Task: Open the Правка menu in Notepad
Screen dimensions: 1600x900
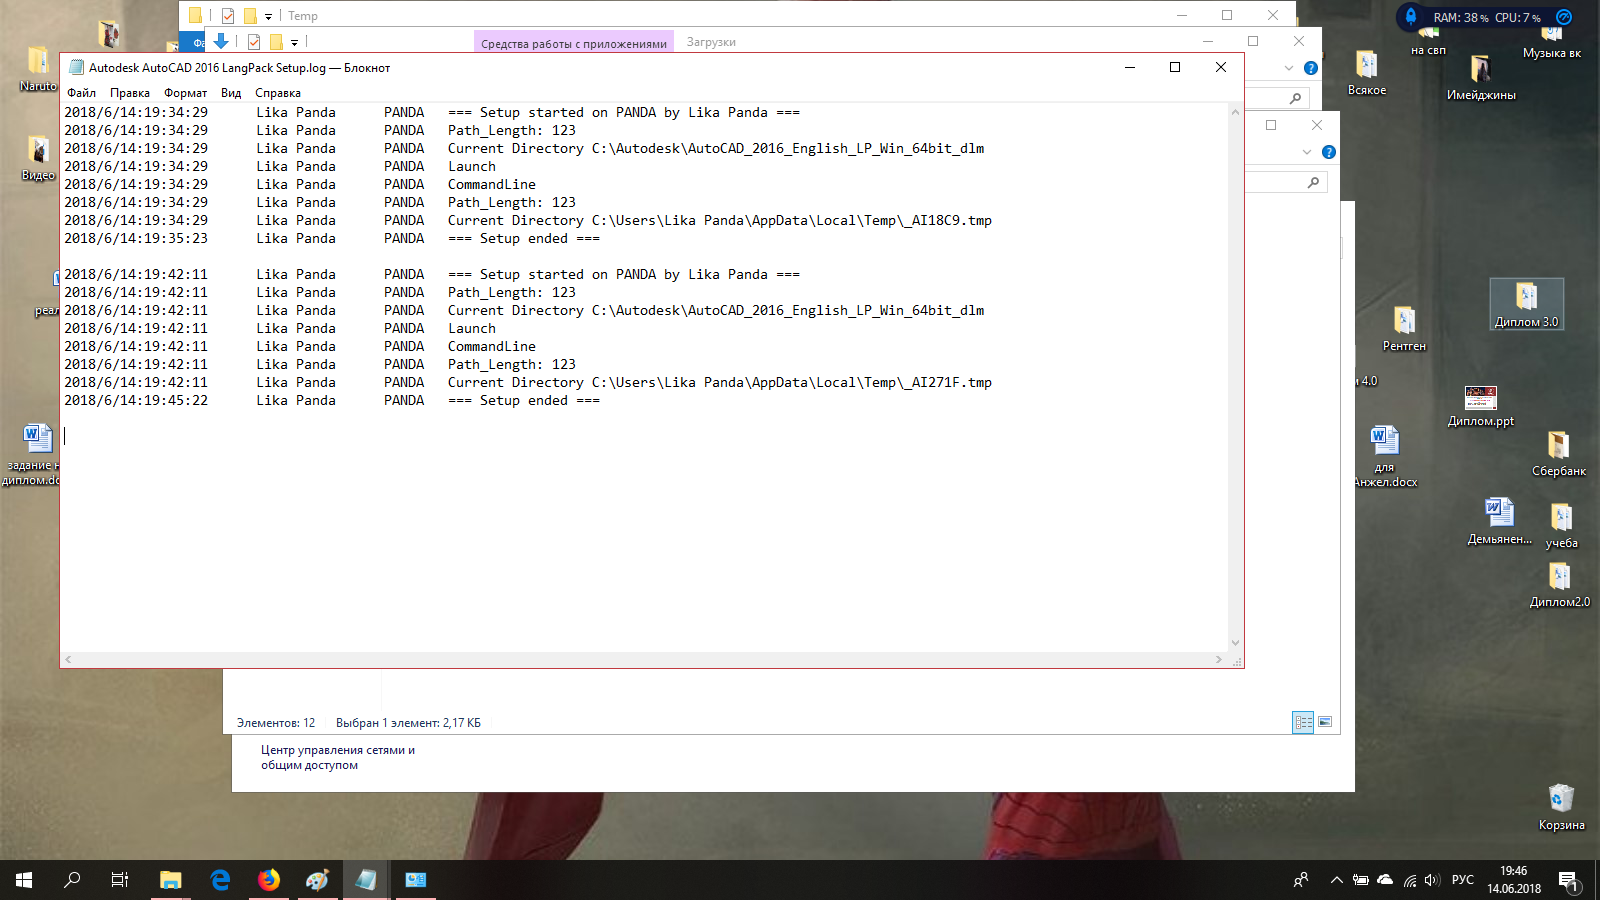Action: point(130,93)
